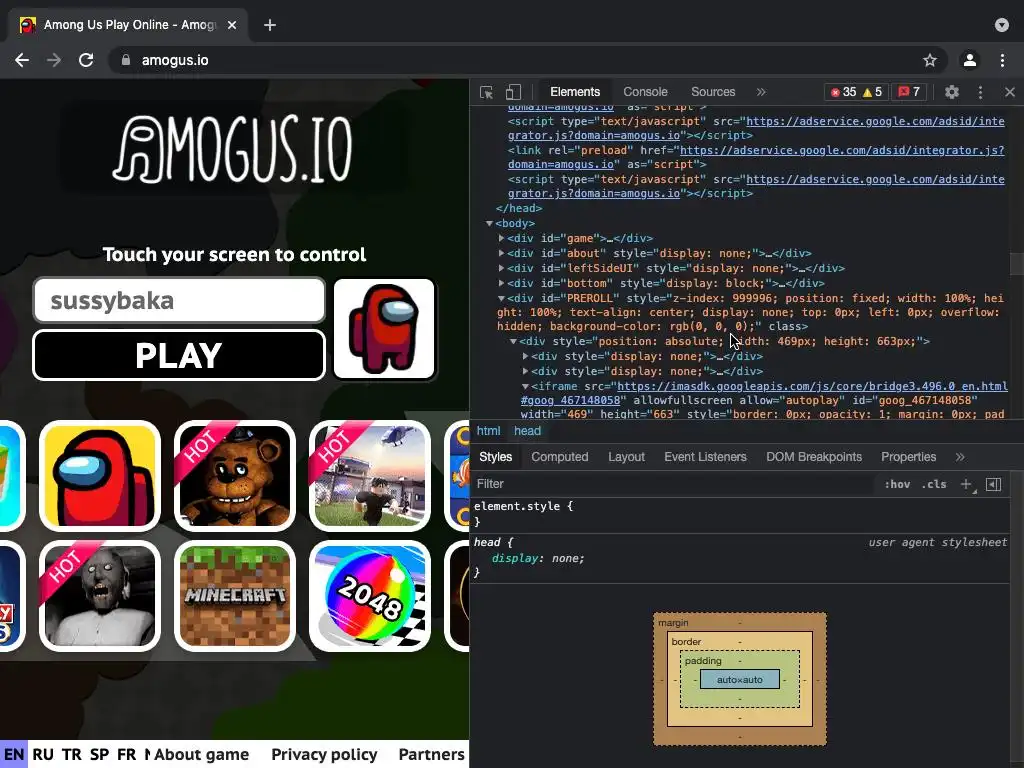Toggle the device toolbar icon
The width and height of the screenshot is (1024, 768).
[x=513, y=92]
